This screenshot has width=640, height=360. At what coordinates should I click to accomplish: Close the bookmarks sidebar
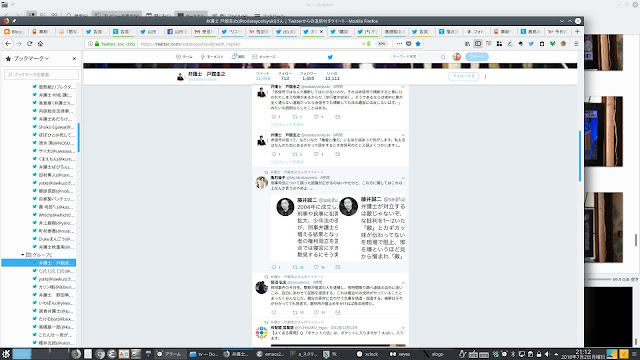[x=74, y=58]
